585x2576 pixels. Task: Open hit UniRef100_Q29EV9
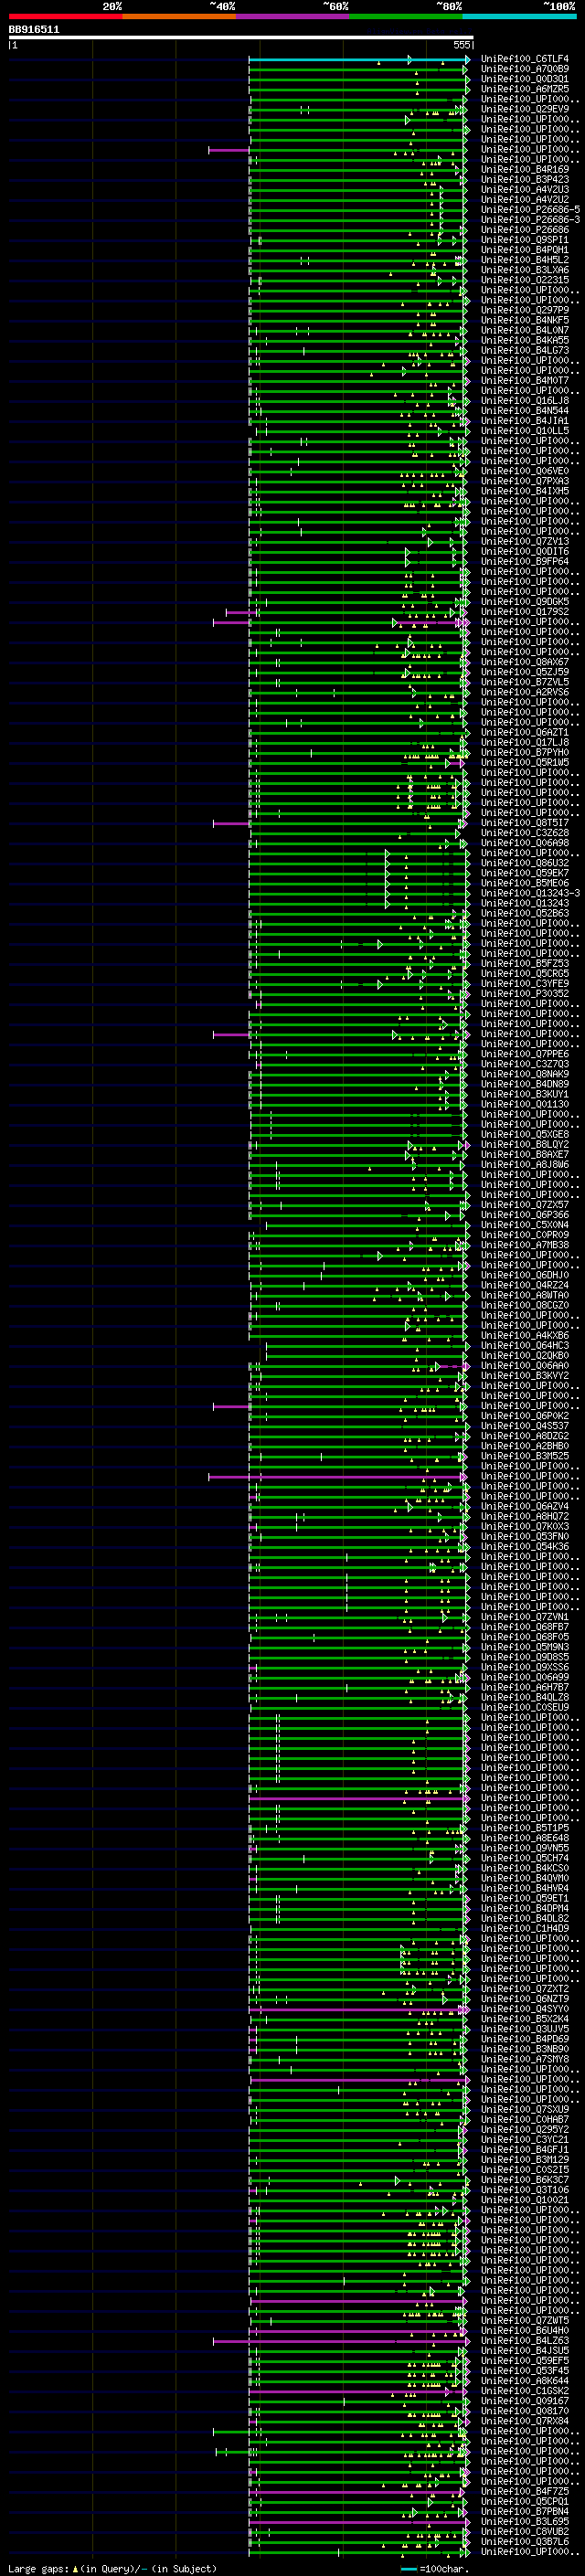(525, 109)
